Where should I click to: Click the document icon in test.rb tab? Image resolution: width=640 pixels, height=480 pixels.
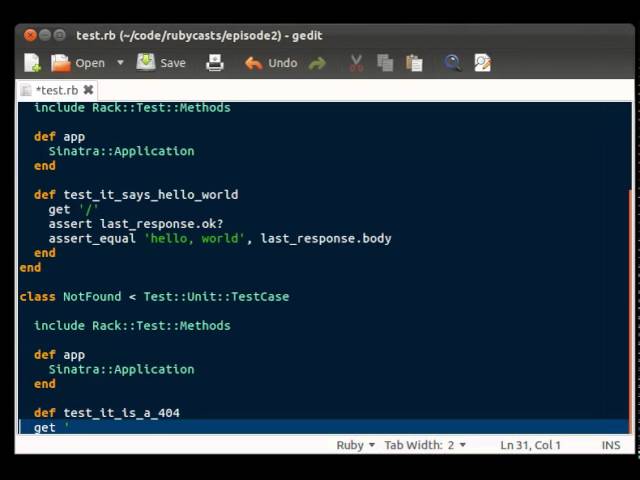[27, 90]
